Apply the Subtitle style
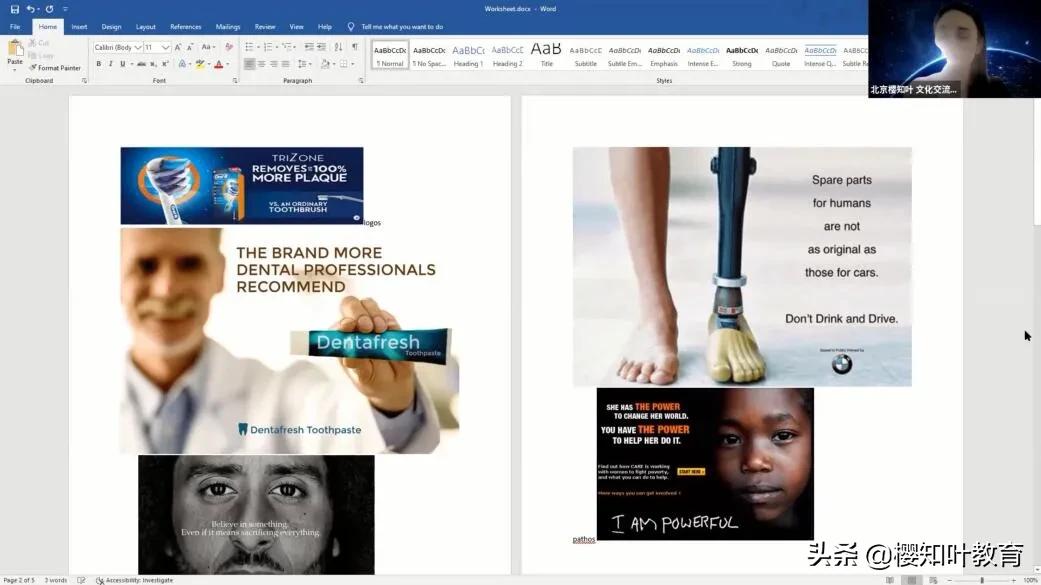This screenshot has width=1041, height=585. pos(586,55)
